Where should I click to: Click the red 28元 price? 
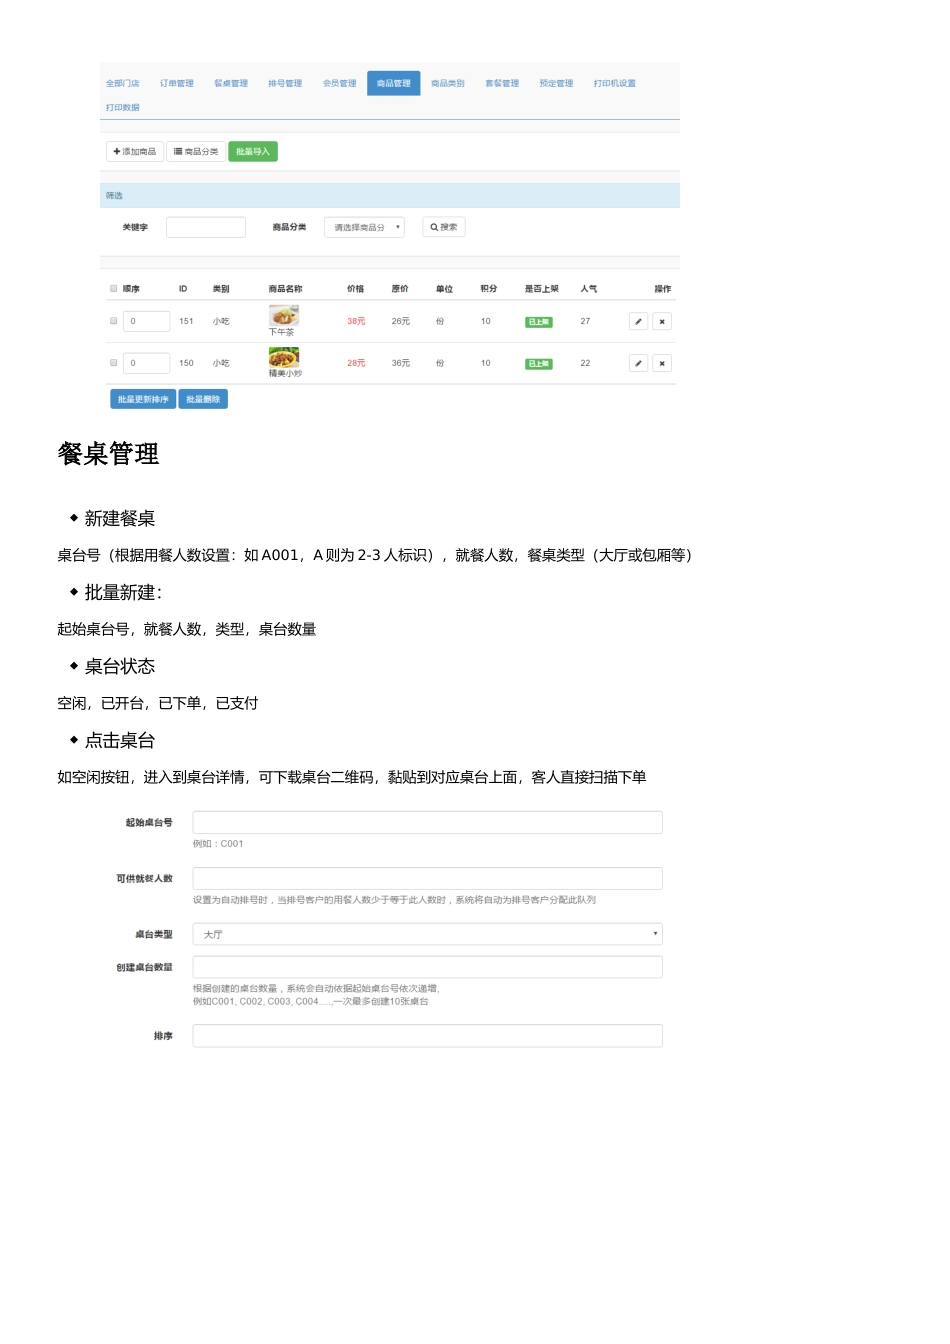[x=356, y=363]
